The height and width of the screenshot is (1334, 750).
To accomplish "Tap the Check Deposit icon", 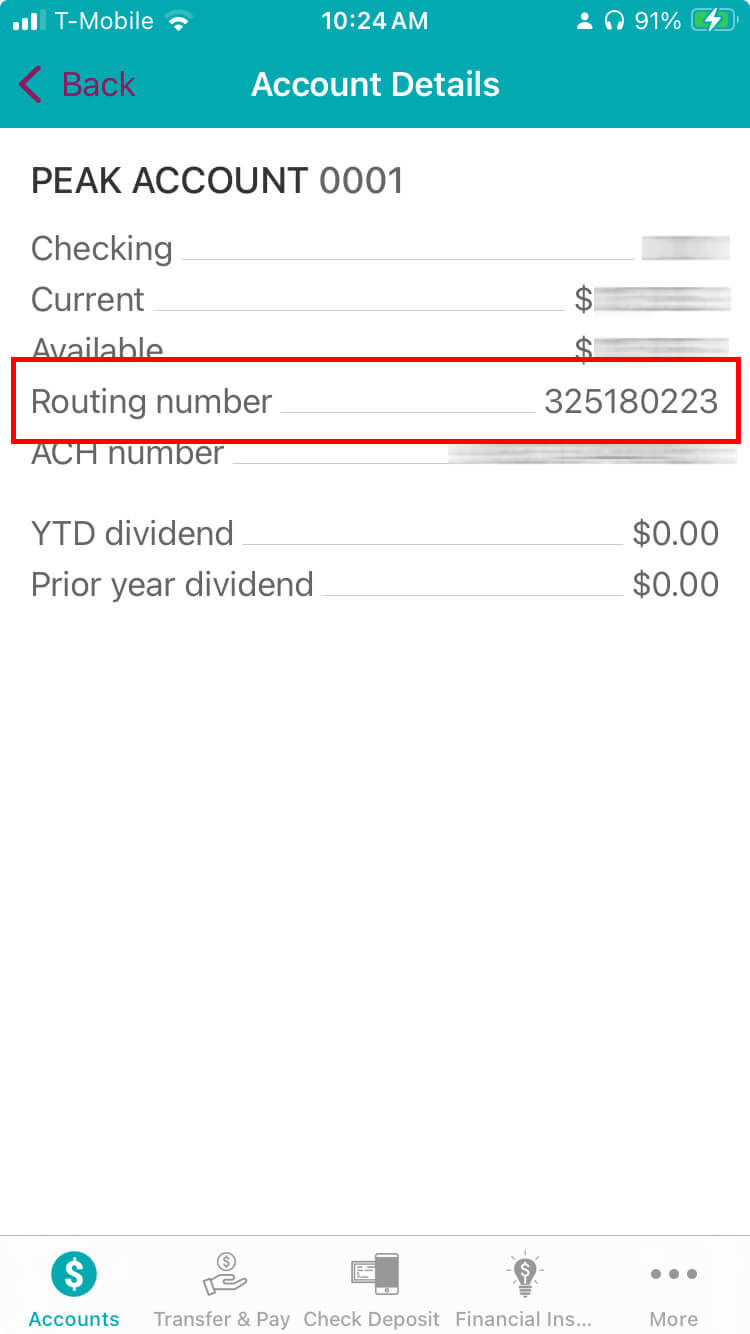I will click(x=373, y=1275).
